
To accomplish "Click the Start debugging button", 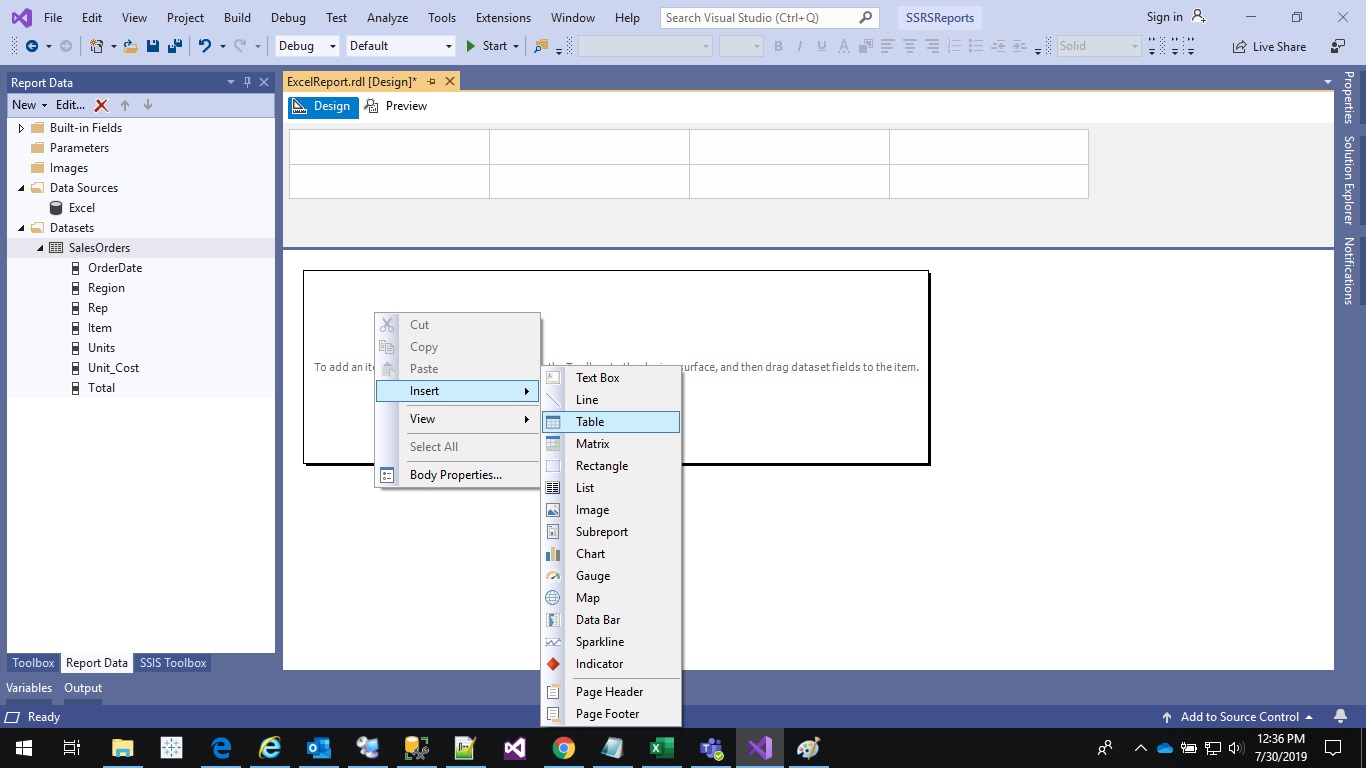I will (486, 46).
